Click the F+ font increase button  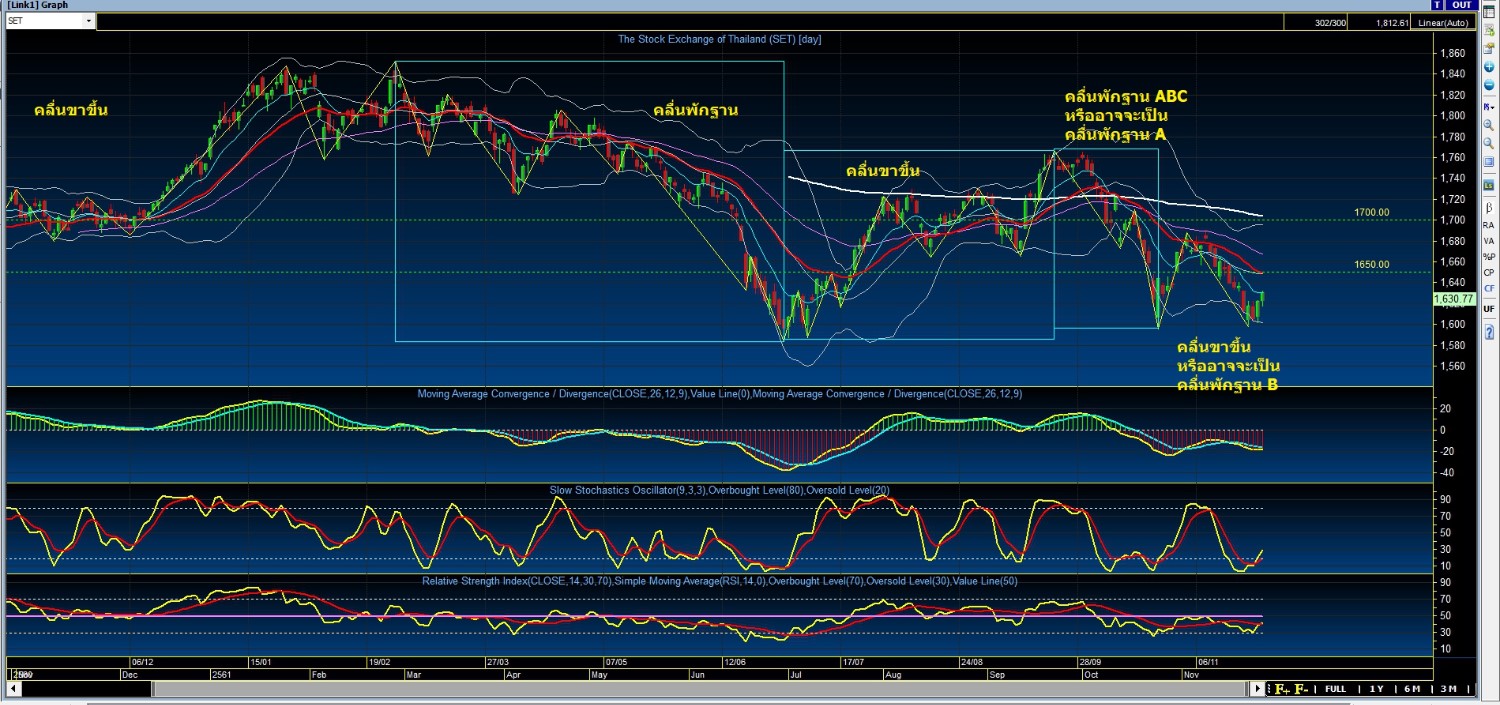coord(1281,689)
